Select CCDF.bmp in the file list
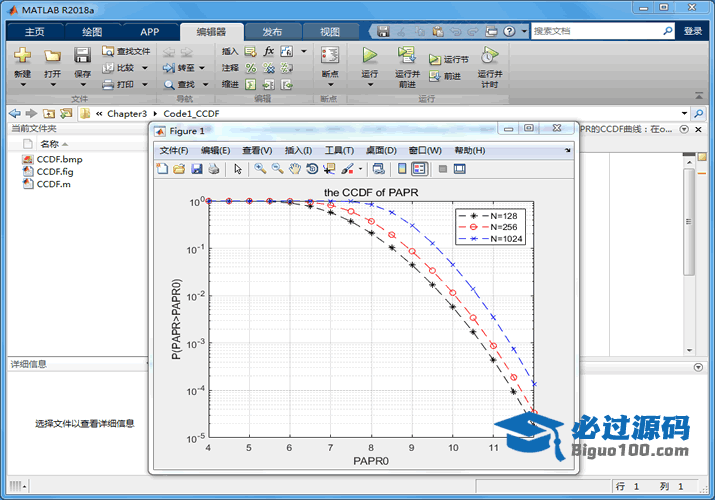Image resolution: width=715 pixels, height=500 pixels. pyautogui.click(x=52, y=159)
